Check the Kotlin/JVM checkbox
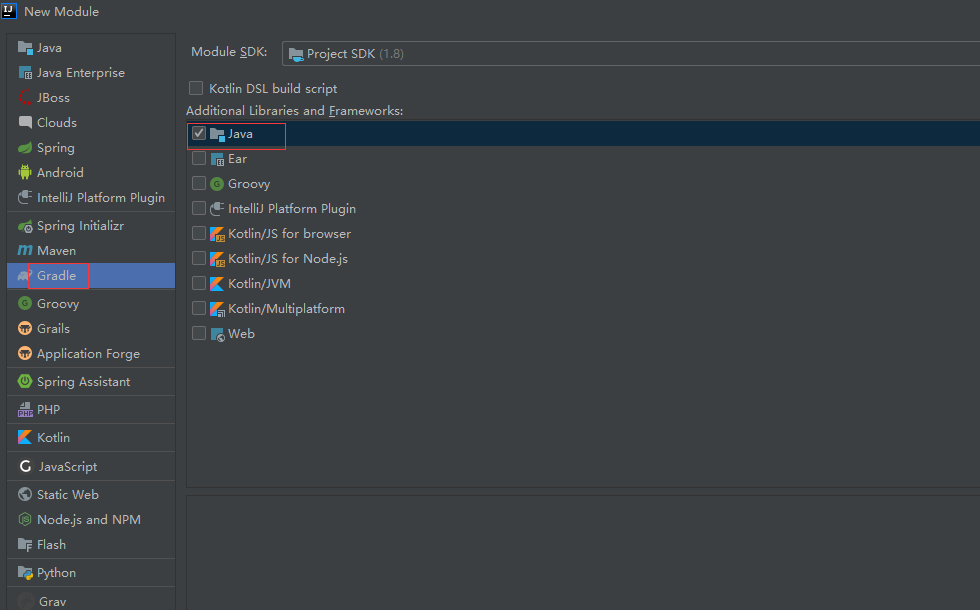 coord(199,283)
